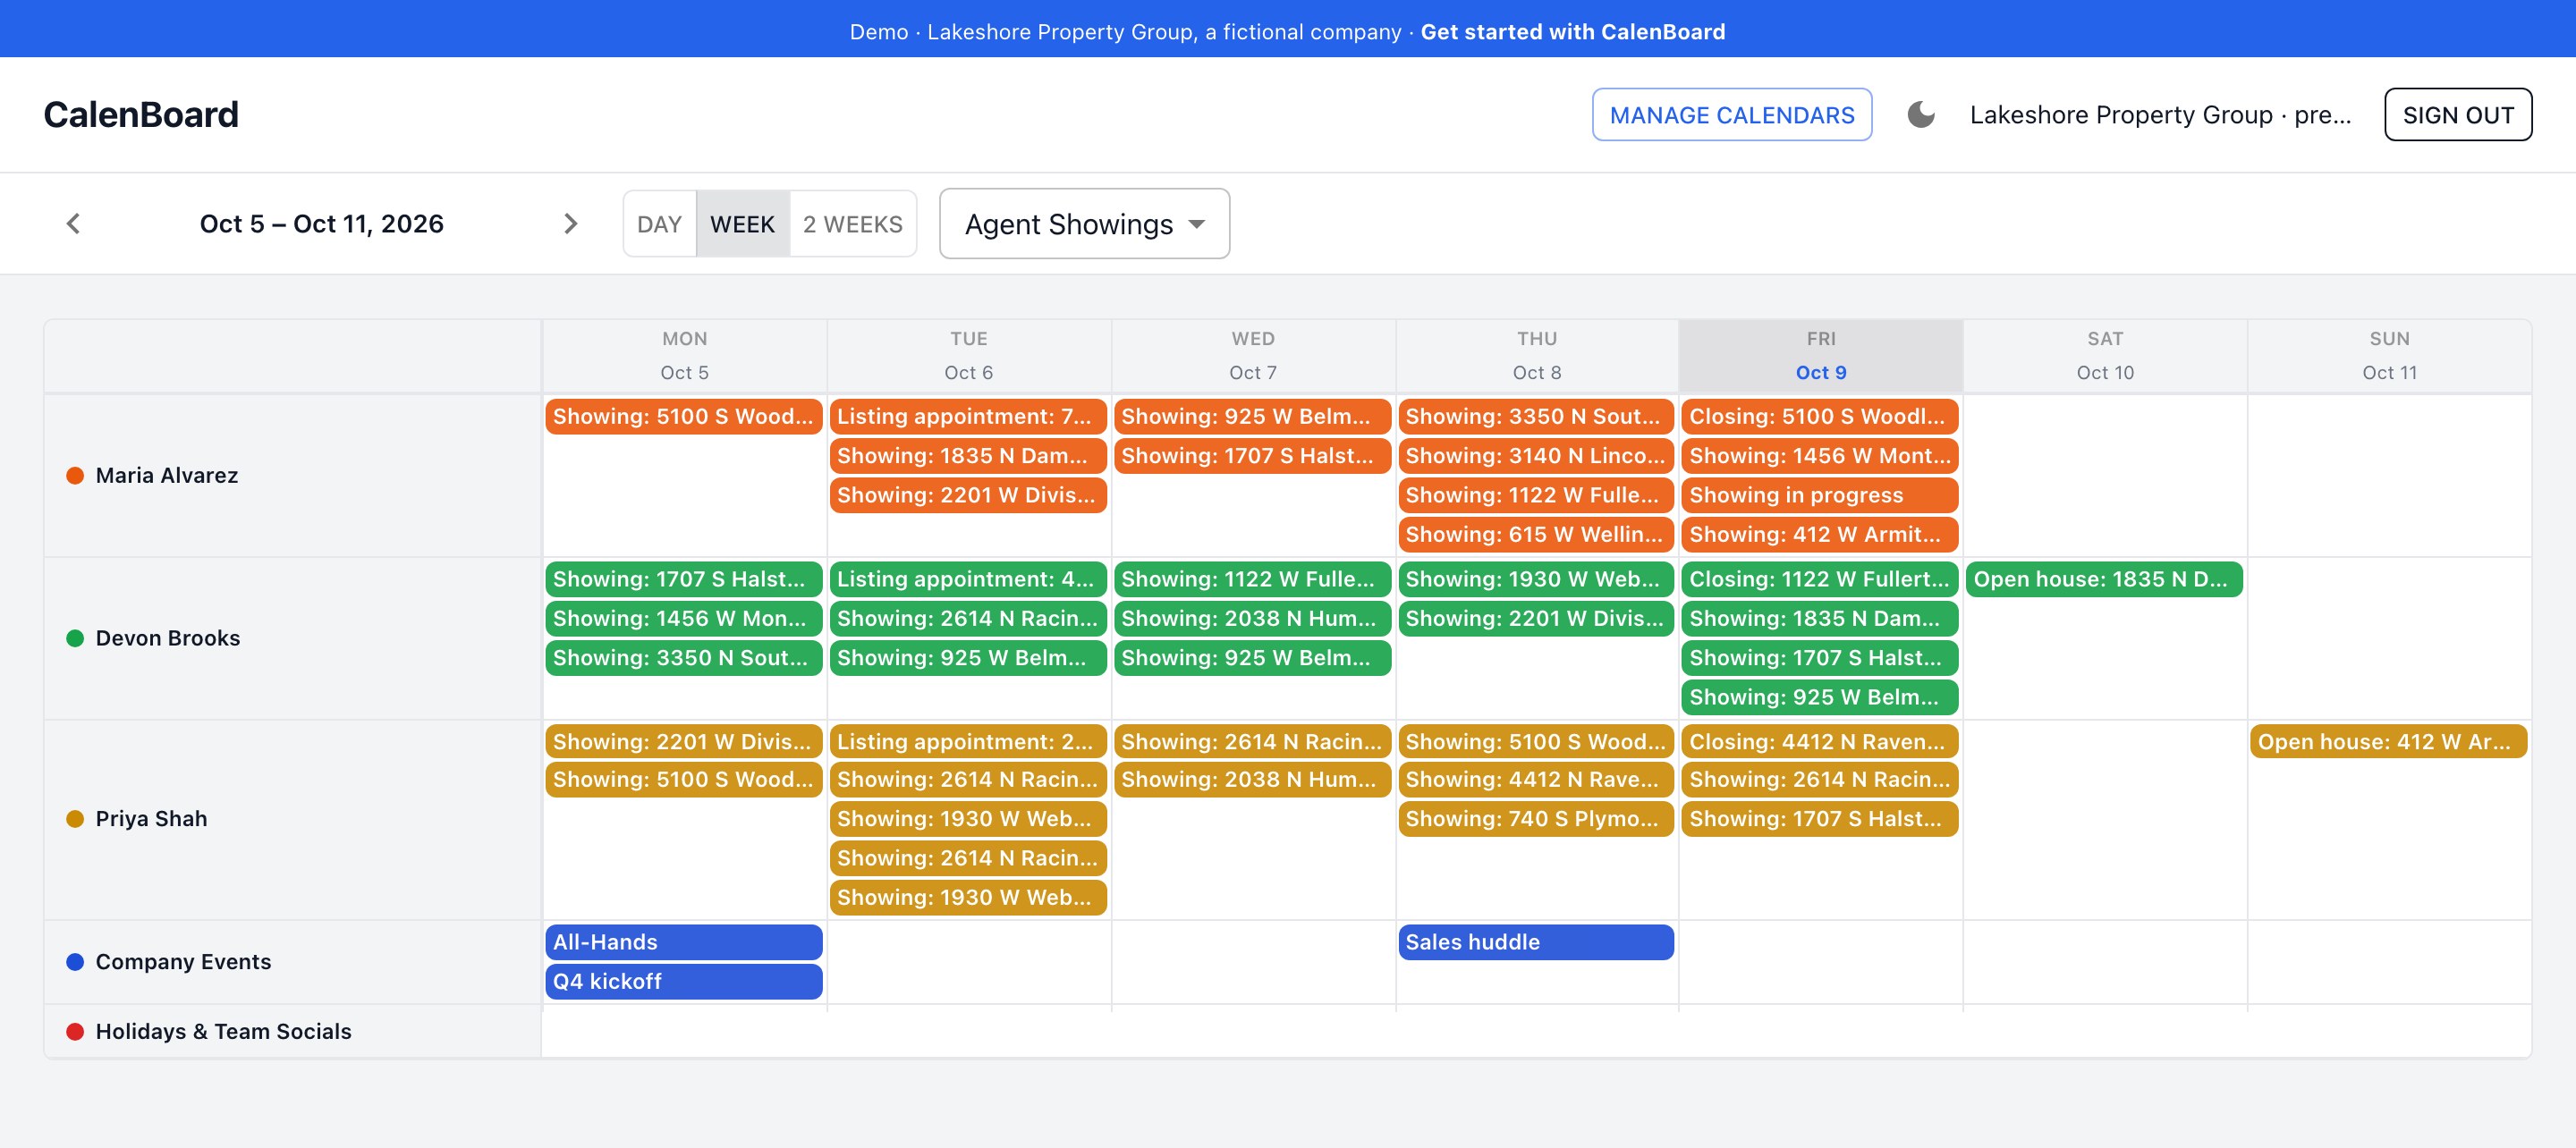Open the Q4 kickoff company event
The width and height of the screenshot is (2576, 1148).
(684, 982)
